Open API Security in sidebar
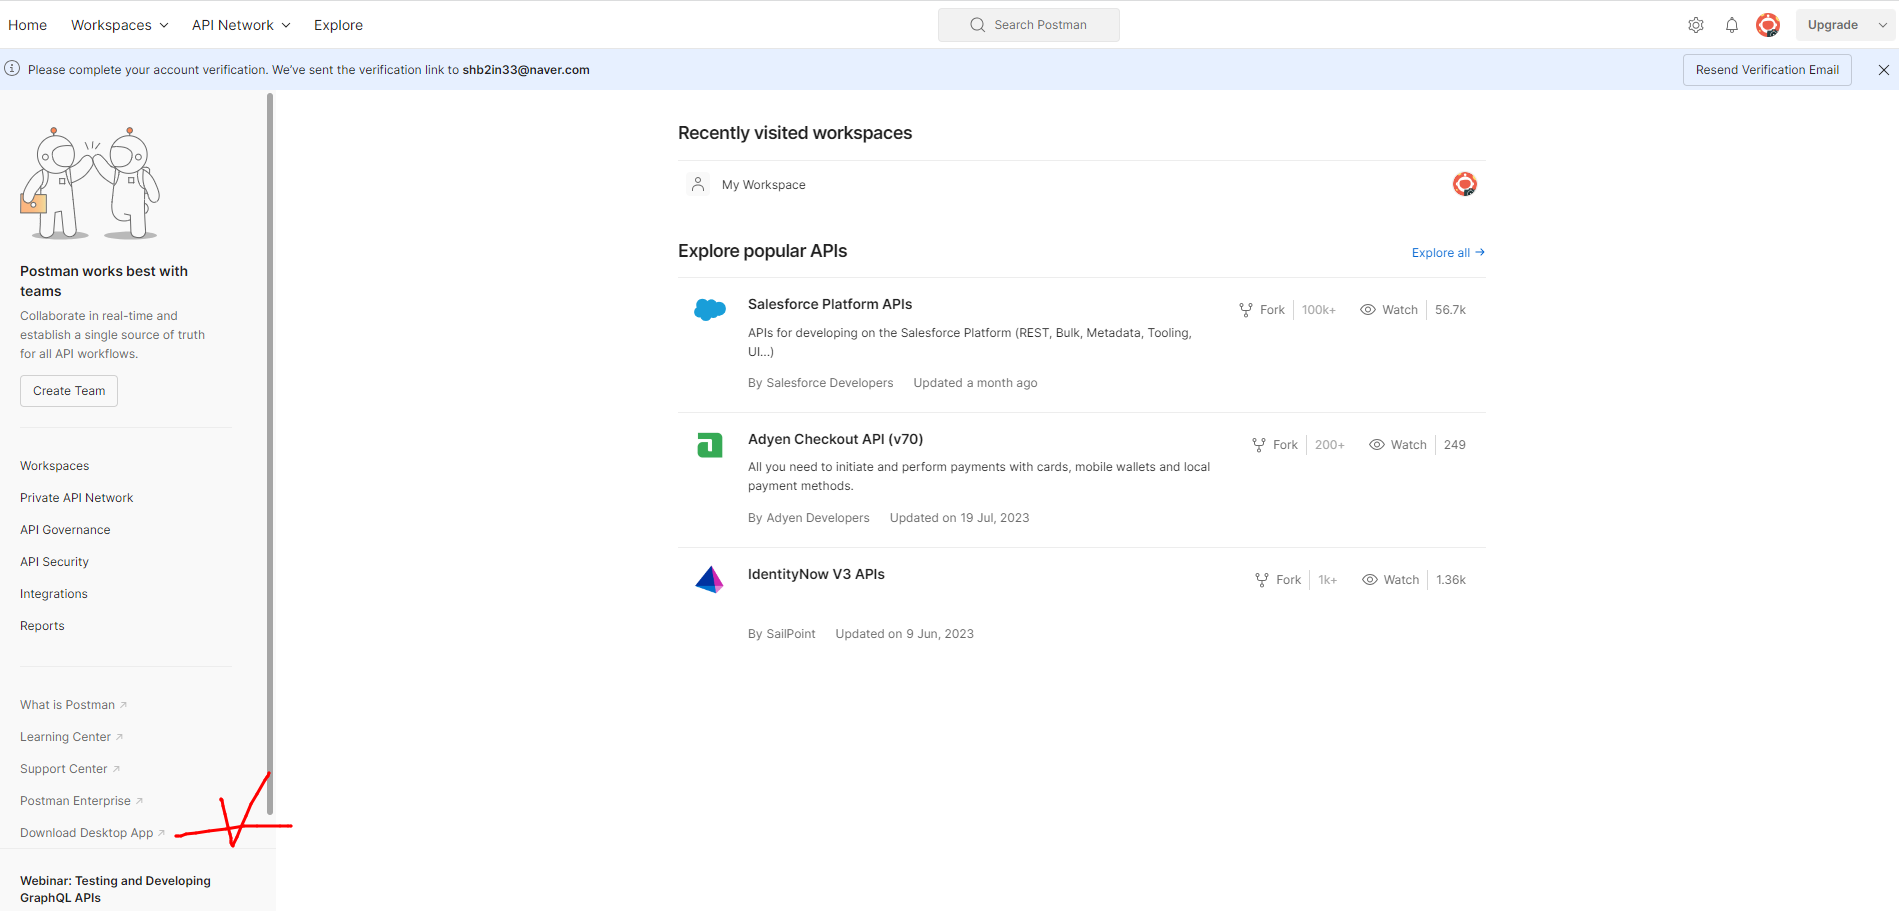 pyautogui.click(x=54, y=562)
